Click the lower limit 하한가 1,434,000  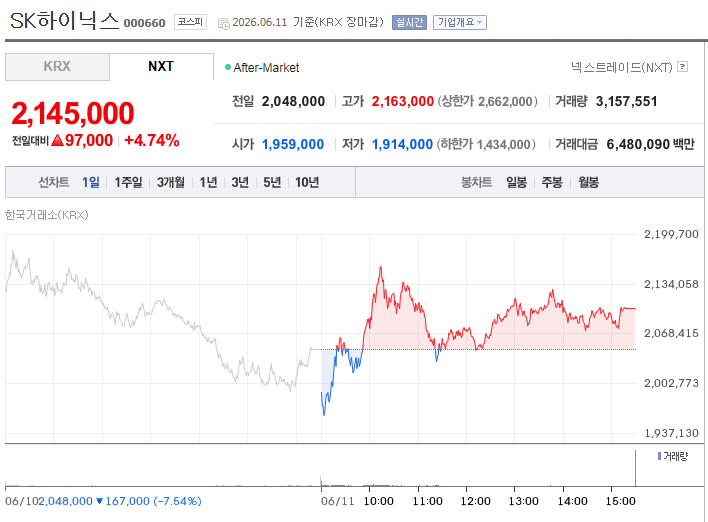(486, 144)
